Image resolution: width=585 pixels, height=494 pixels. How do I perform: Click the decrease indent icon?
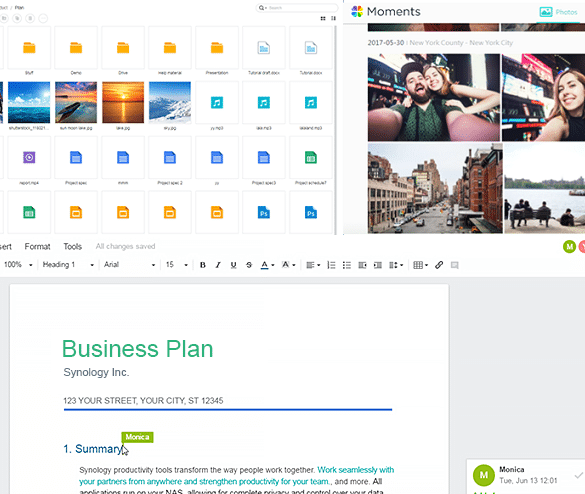click(362, 265)
